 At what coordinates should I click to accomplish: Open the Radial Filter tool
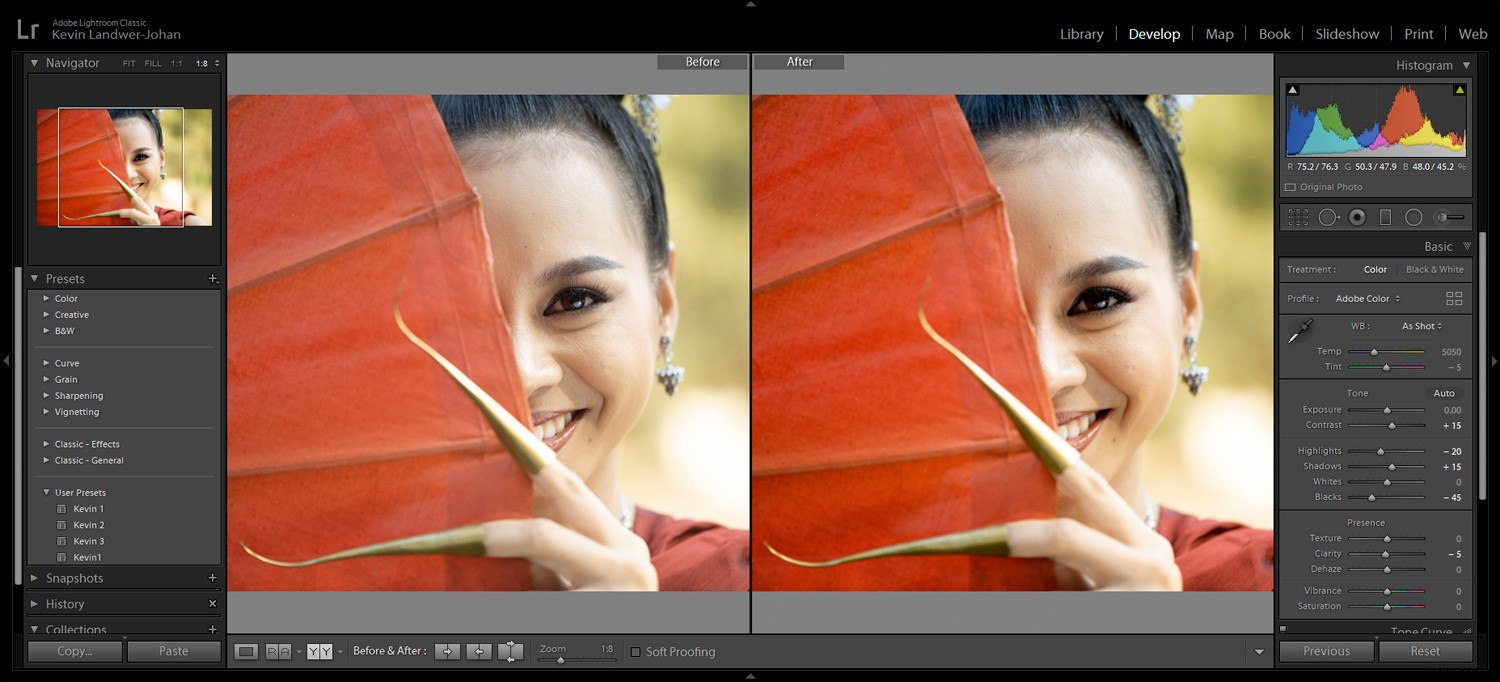pyautogui.click(x=1414, y=217)
